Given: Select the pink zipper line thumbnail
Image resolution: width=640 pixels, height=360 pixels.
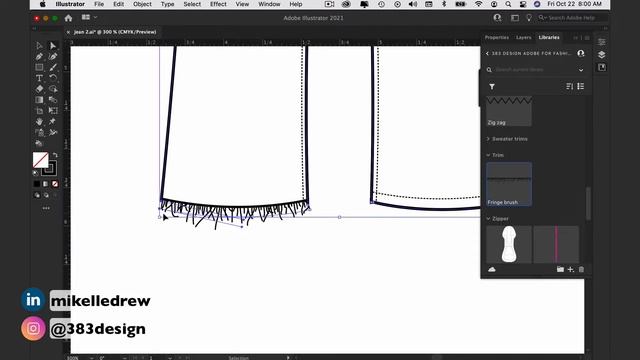Looking at the screenshot, I should tap(556, 244).
